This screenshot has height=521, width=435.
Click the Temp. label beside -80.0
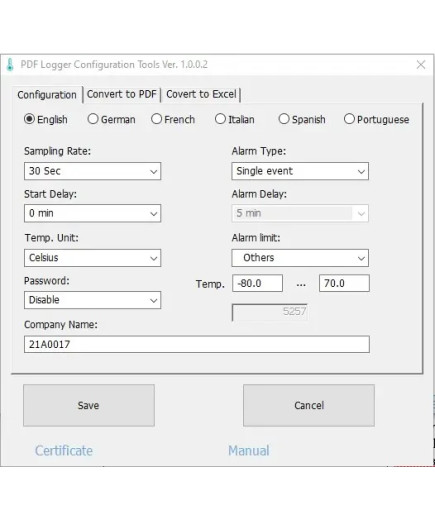(x=210, y=284)
